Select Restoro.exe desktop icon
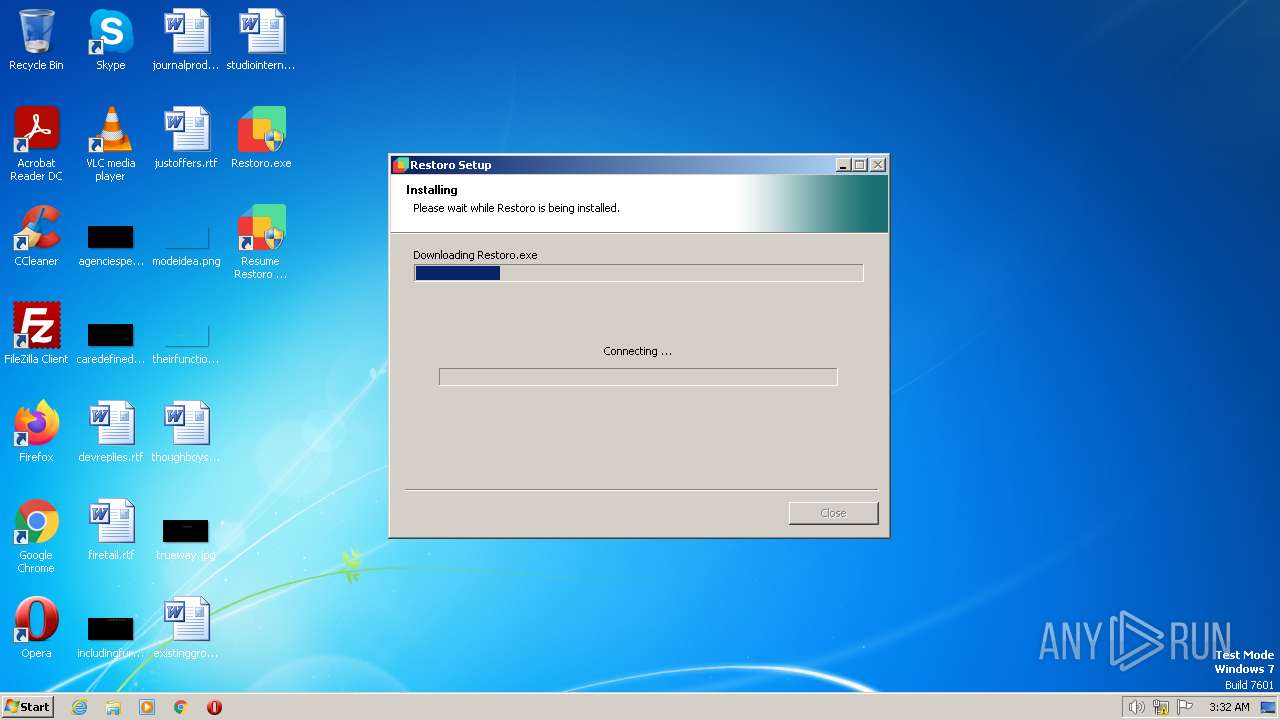This screenshot has height=720, width=1280. [261, 138]
